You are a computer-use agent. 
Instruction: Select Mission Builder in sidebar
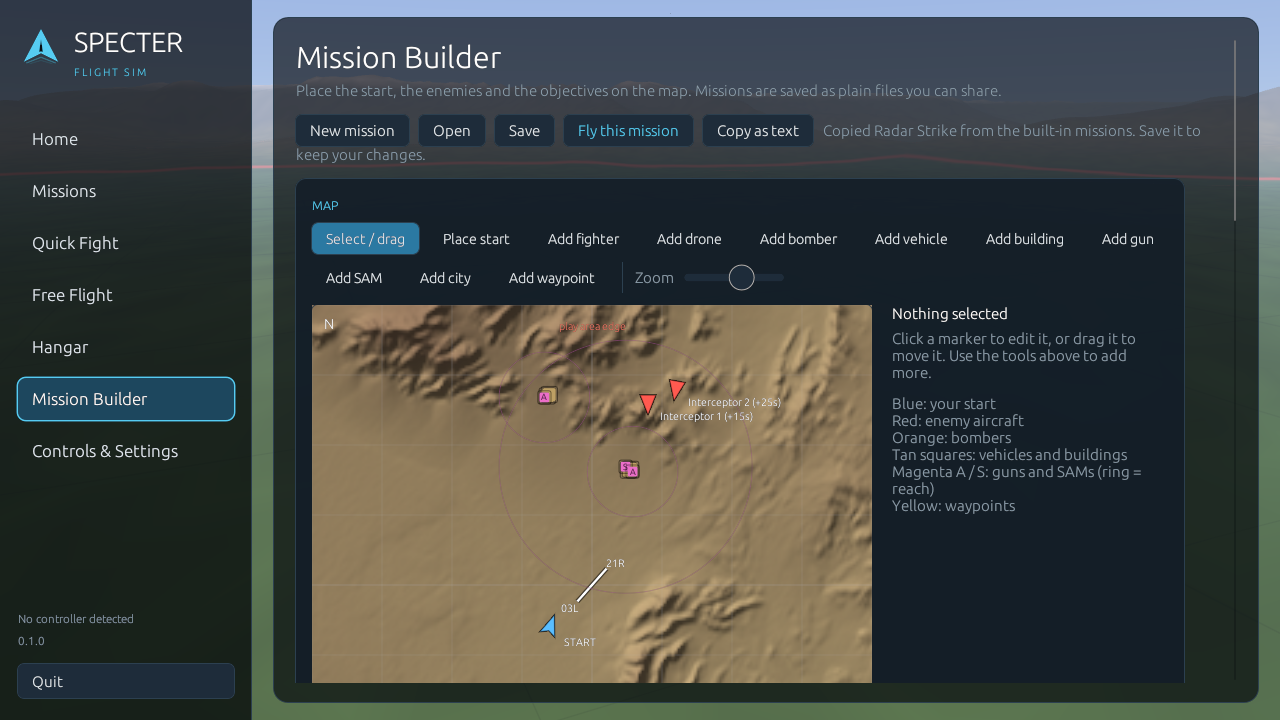pyautogui.click(x=126, y=399)
